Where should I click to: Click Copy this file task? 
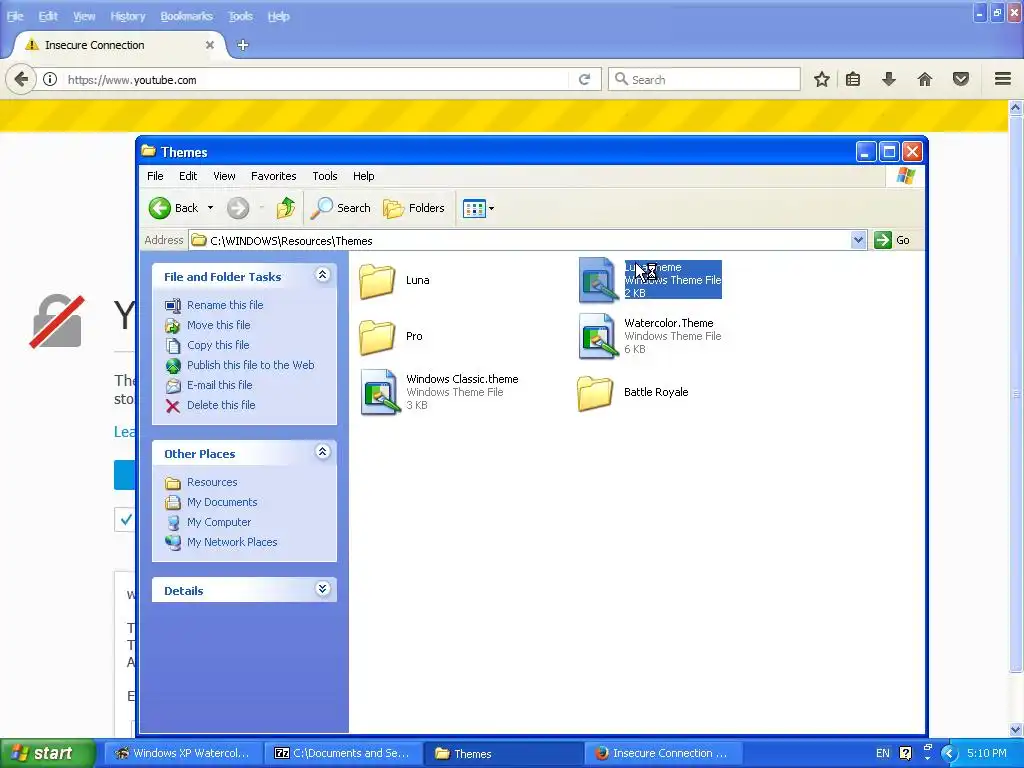(218, 345)
